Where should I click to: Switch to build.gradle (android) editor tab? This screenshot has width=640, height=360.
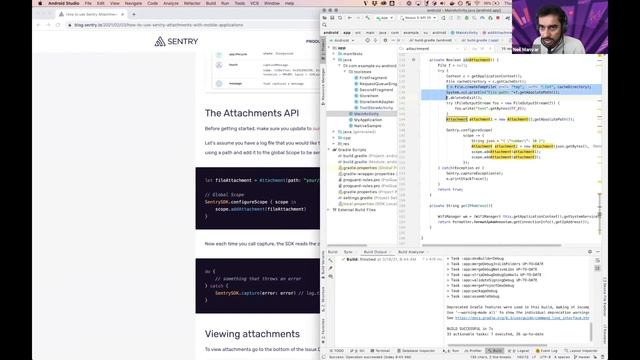[431, 40]
